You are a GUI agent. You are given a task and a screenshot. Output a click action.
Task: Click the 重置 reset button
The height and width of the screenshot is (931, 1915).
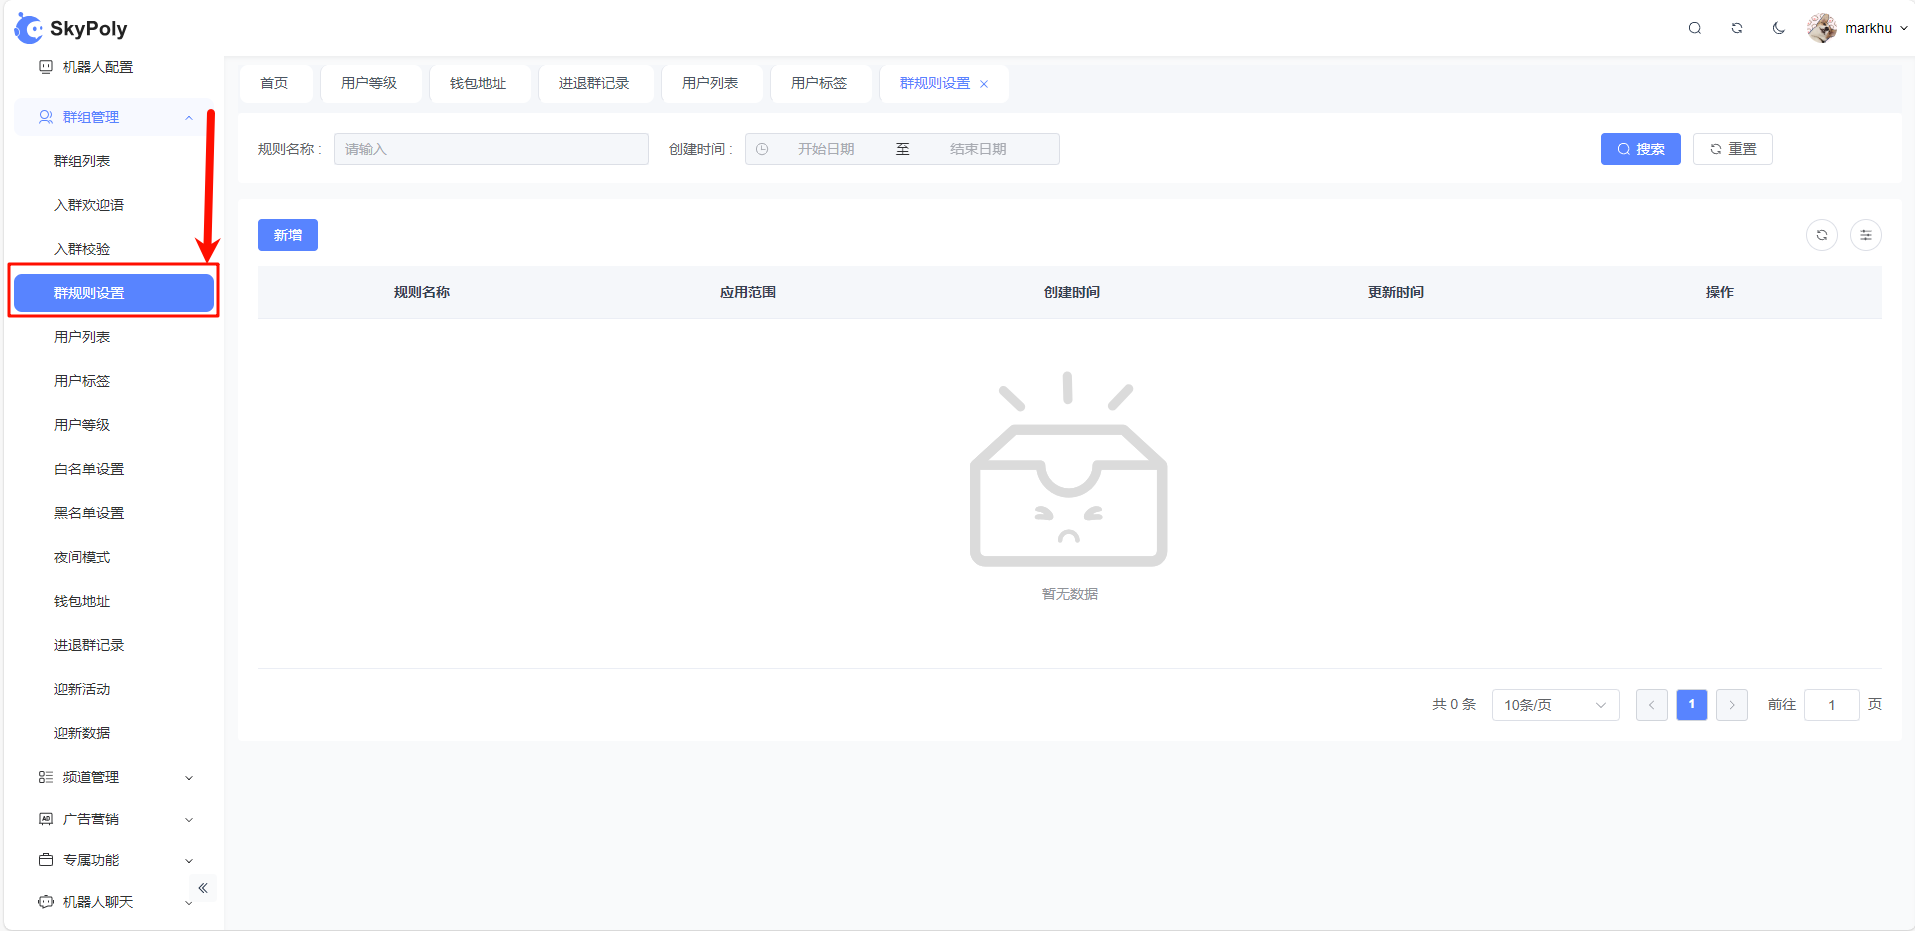click(1732, 149)
